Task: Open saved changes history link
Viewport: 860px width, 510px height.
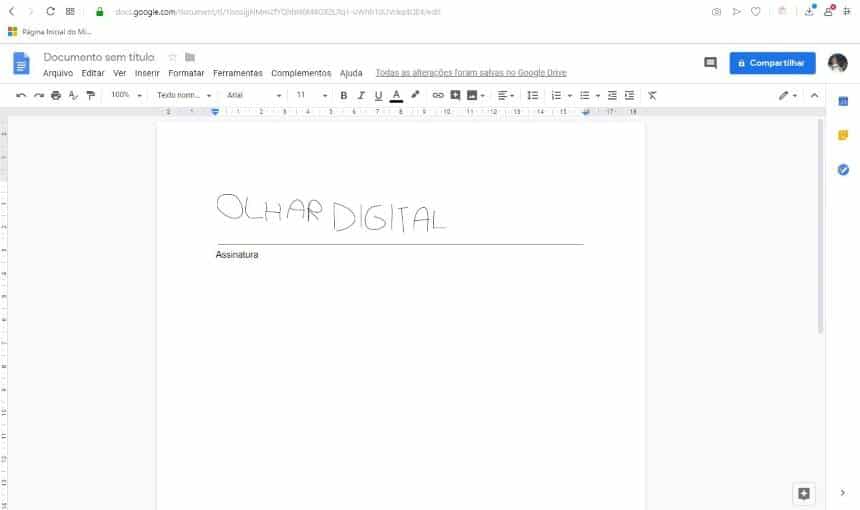Action: [471, 73]
